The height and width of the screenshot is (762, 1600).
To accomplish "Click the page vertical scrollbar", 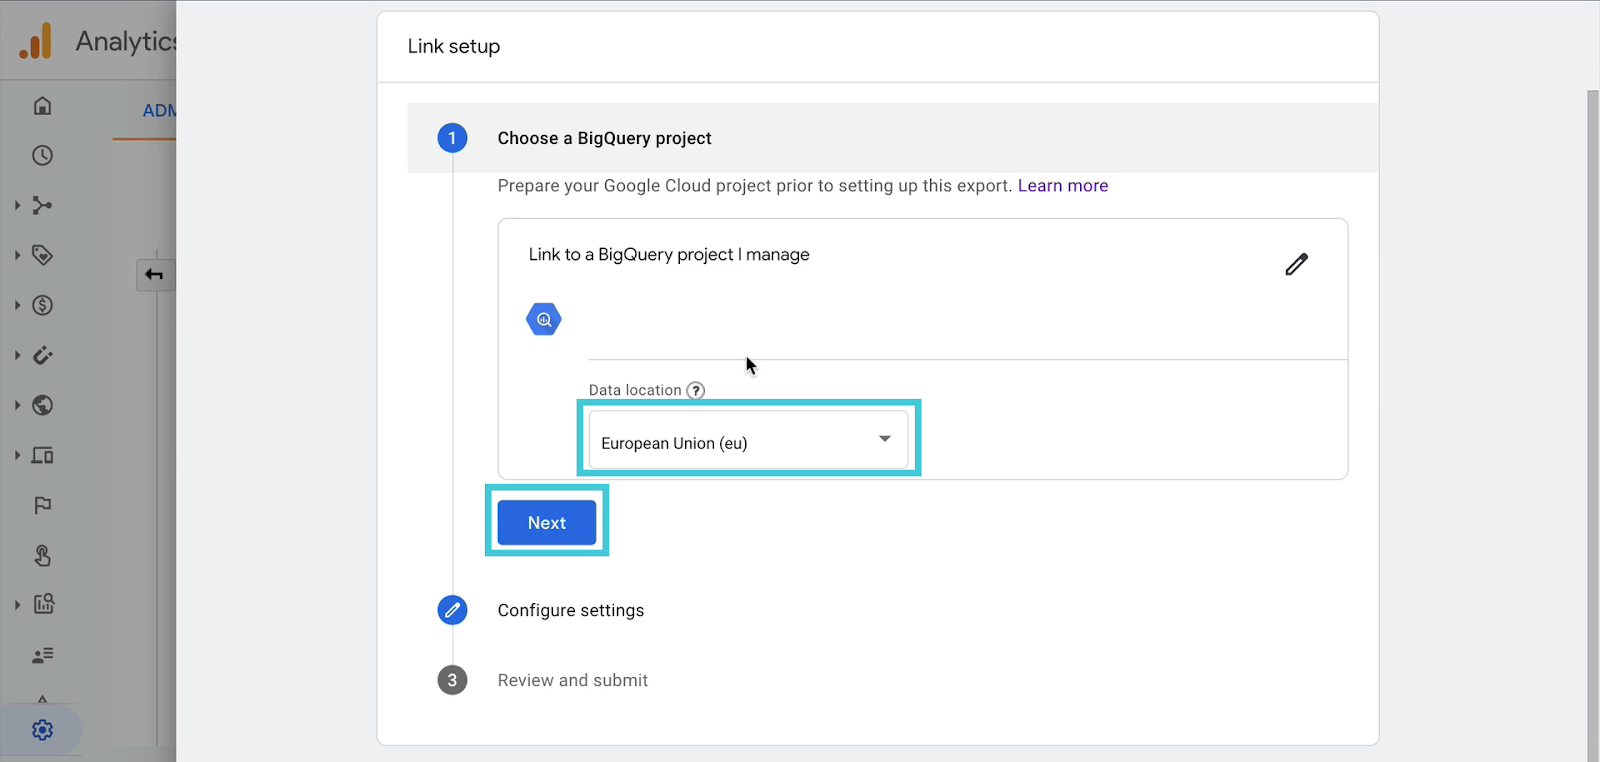I will point(1593,425).
